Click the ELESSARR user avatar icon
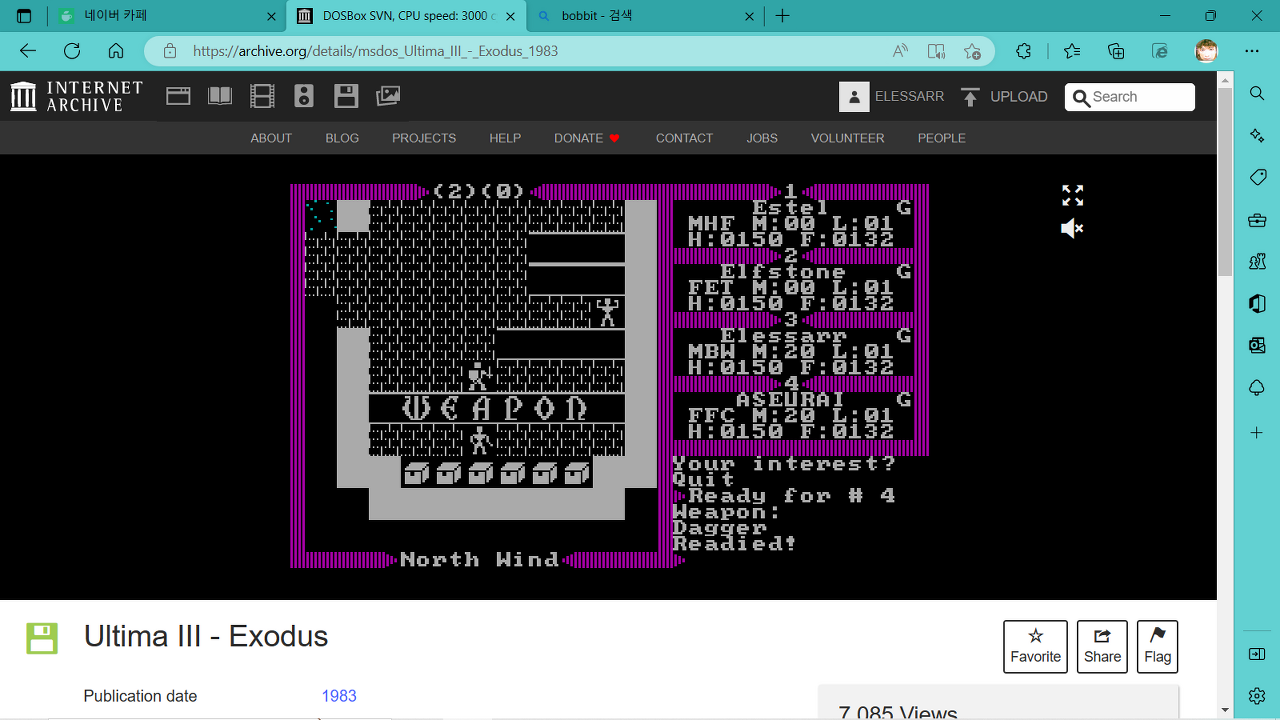 854,96
